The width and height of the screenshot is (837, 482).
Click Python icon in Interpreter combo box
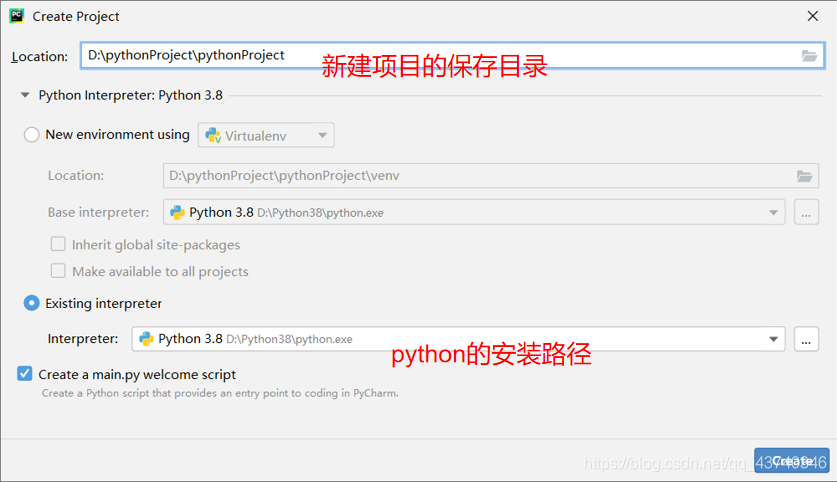coord(146,339)
